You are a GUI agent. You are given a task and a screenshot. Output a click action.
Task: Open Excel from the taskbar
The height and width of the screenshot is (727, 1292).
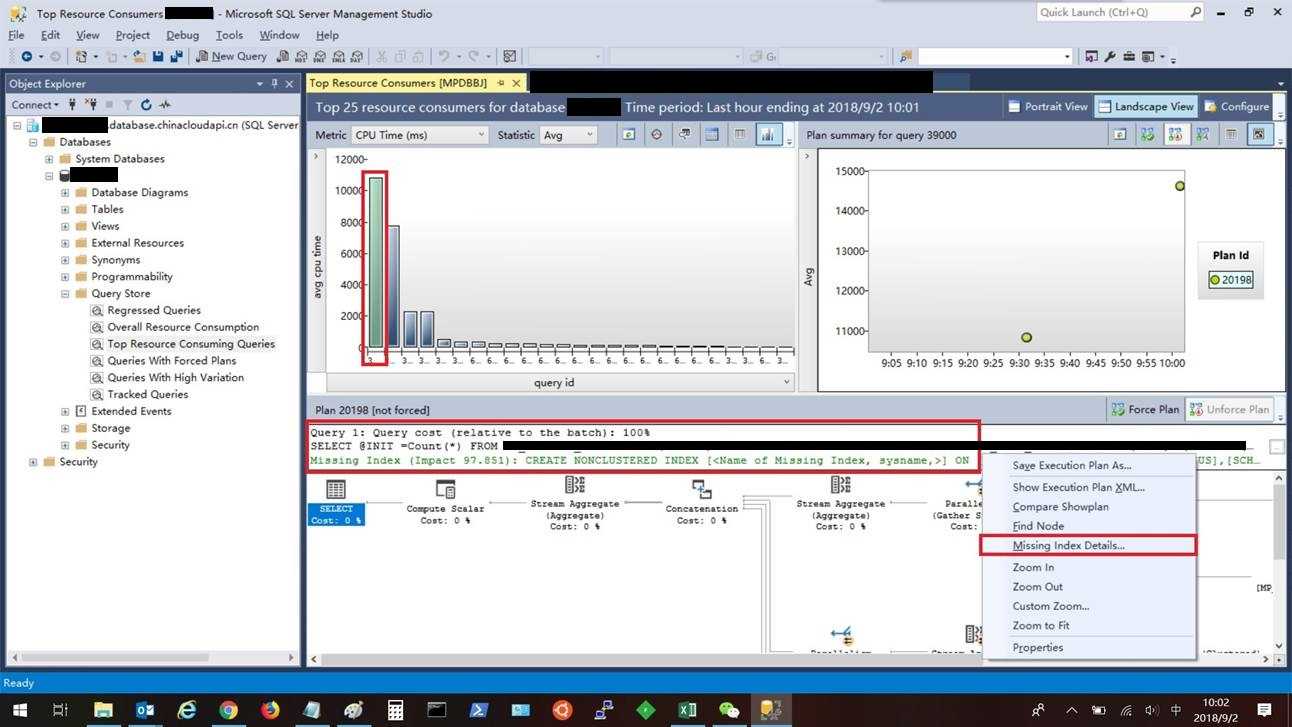687,711
